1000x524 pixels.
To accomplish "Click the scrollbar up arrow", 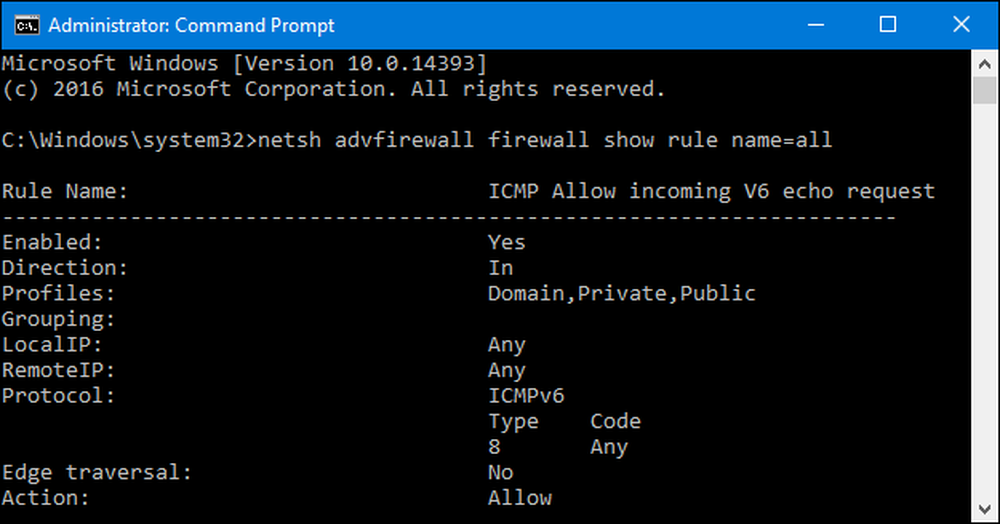I will tap(985, 64).
